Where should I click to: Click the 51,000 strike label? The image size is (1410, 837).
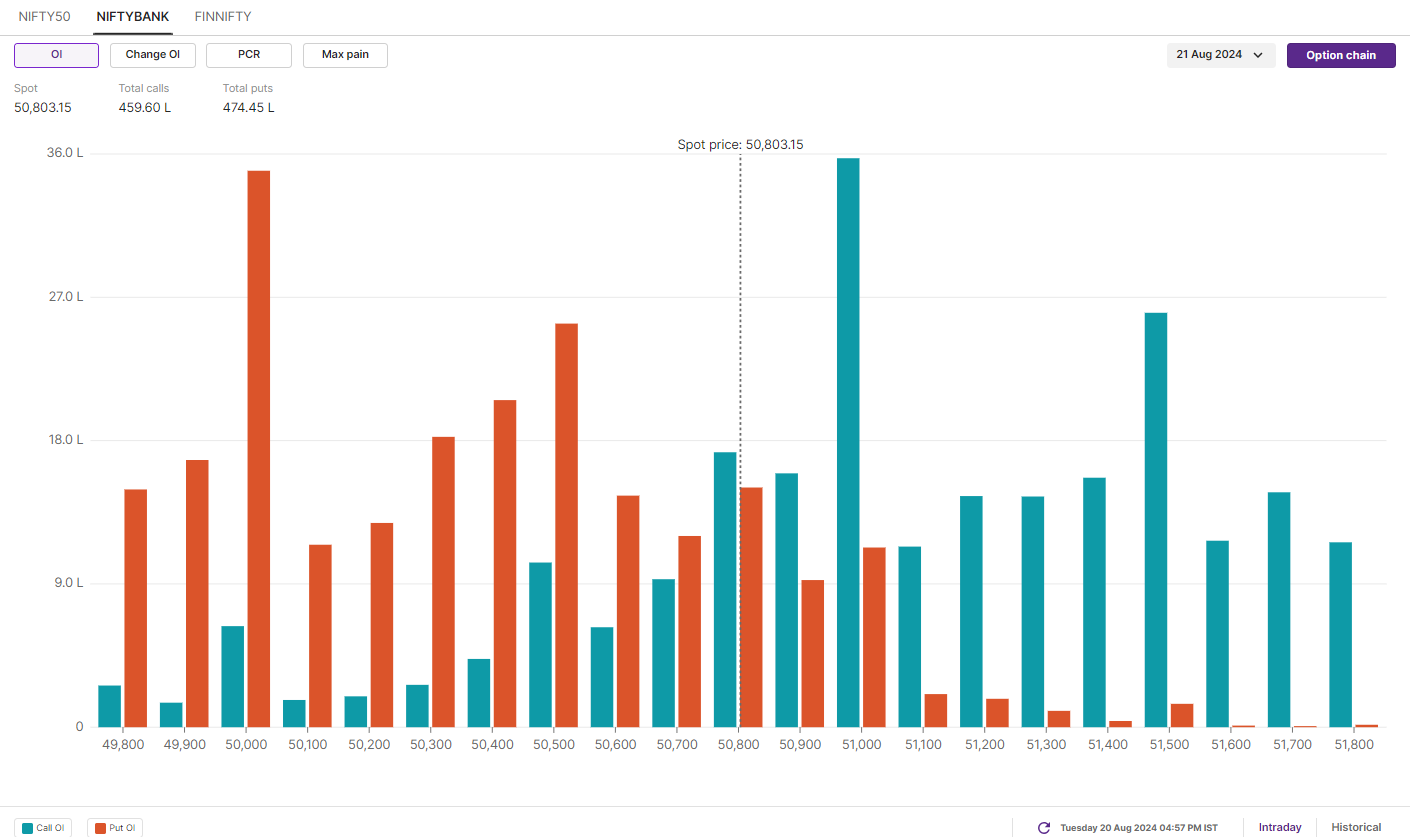861,745
